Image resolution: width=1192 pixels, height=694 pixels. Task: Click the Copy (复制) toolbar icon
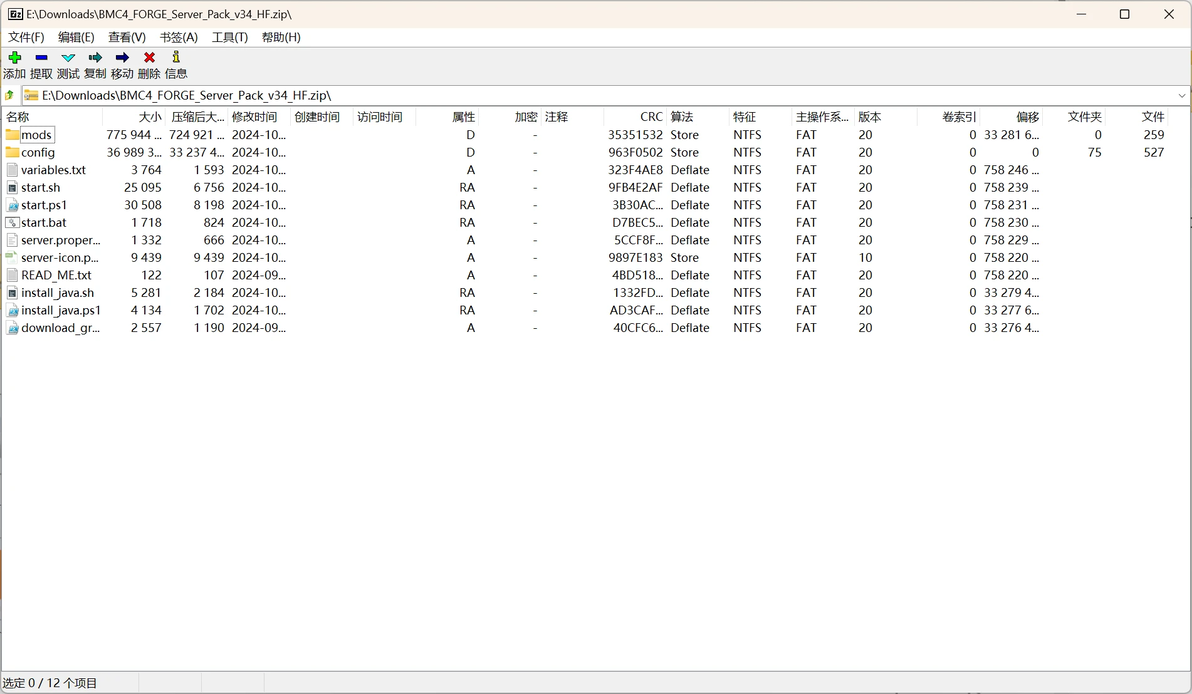(x=95, y=58)
